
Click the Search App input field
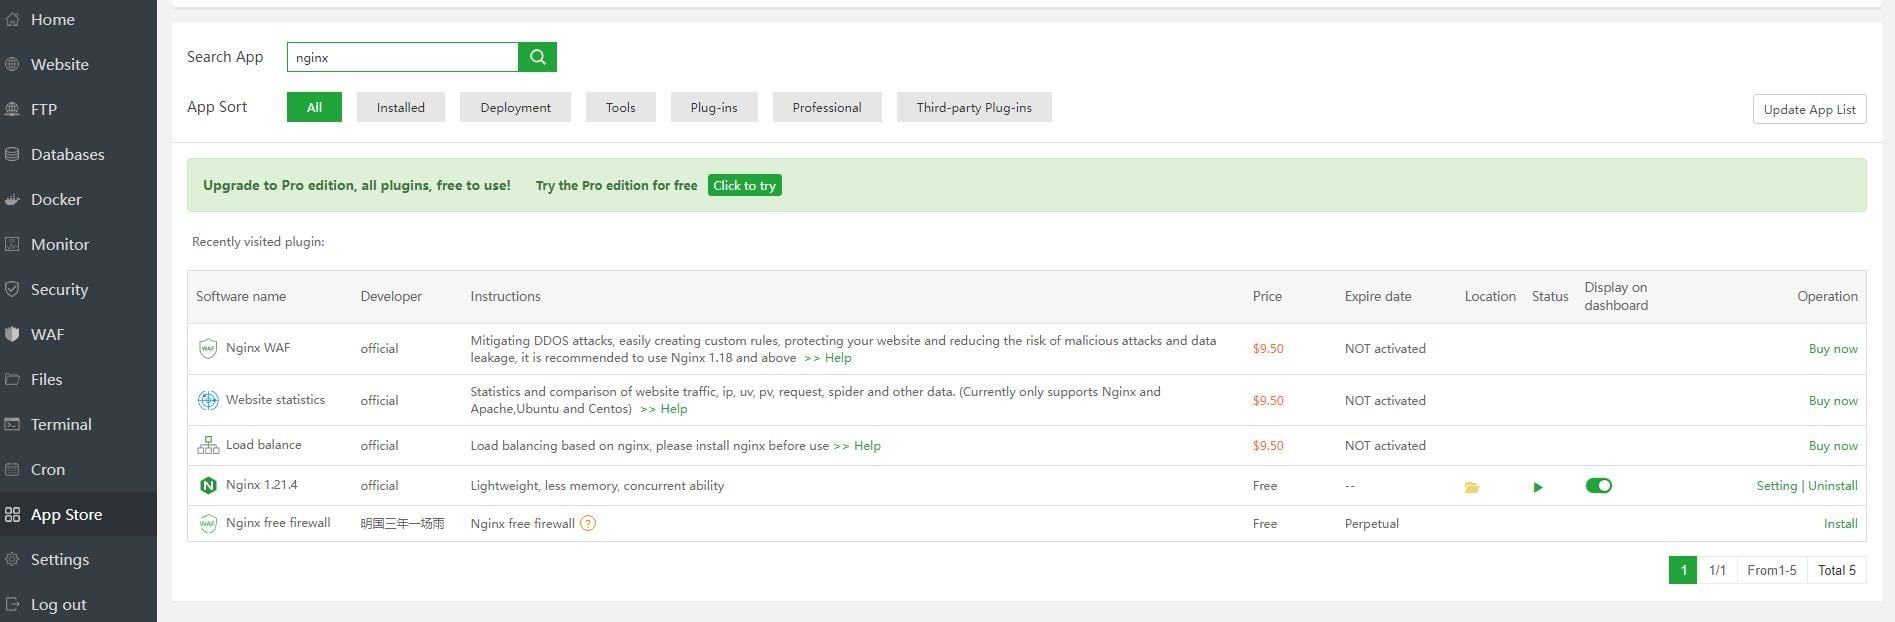pyautogui.click(x=403, y=57)
